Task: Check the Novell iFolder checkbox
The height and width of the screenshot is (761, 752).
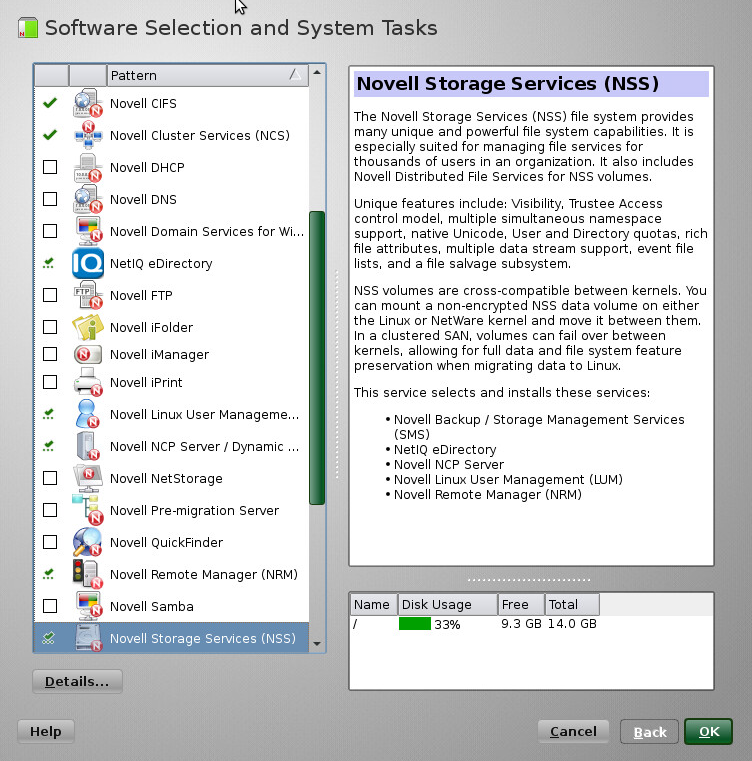Action: coord(50,327)
